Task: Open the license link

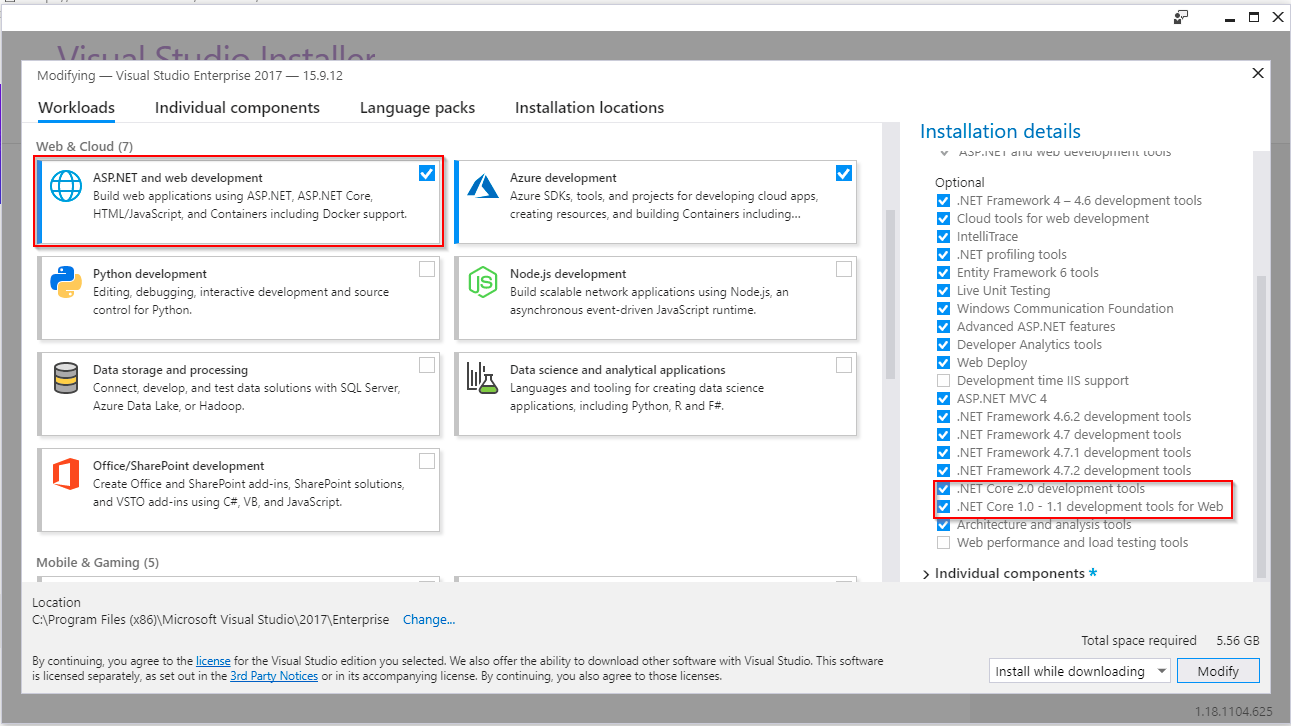Action: [x=213, y=661]
